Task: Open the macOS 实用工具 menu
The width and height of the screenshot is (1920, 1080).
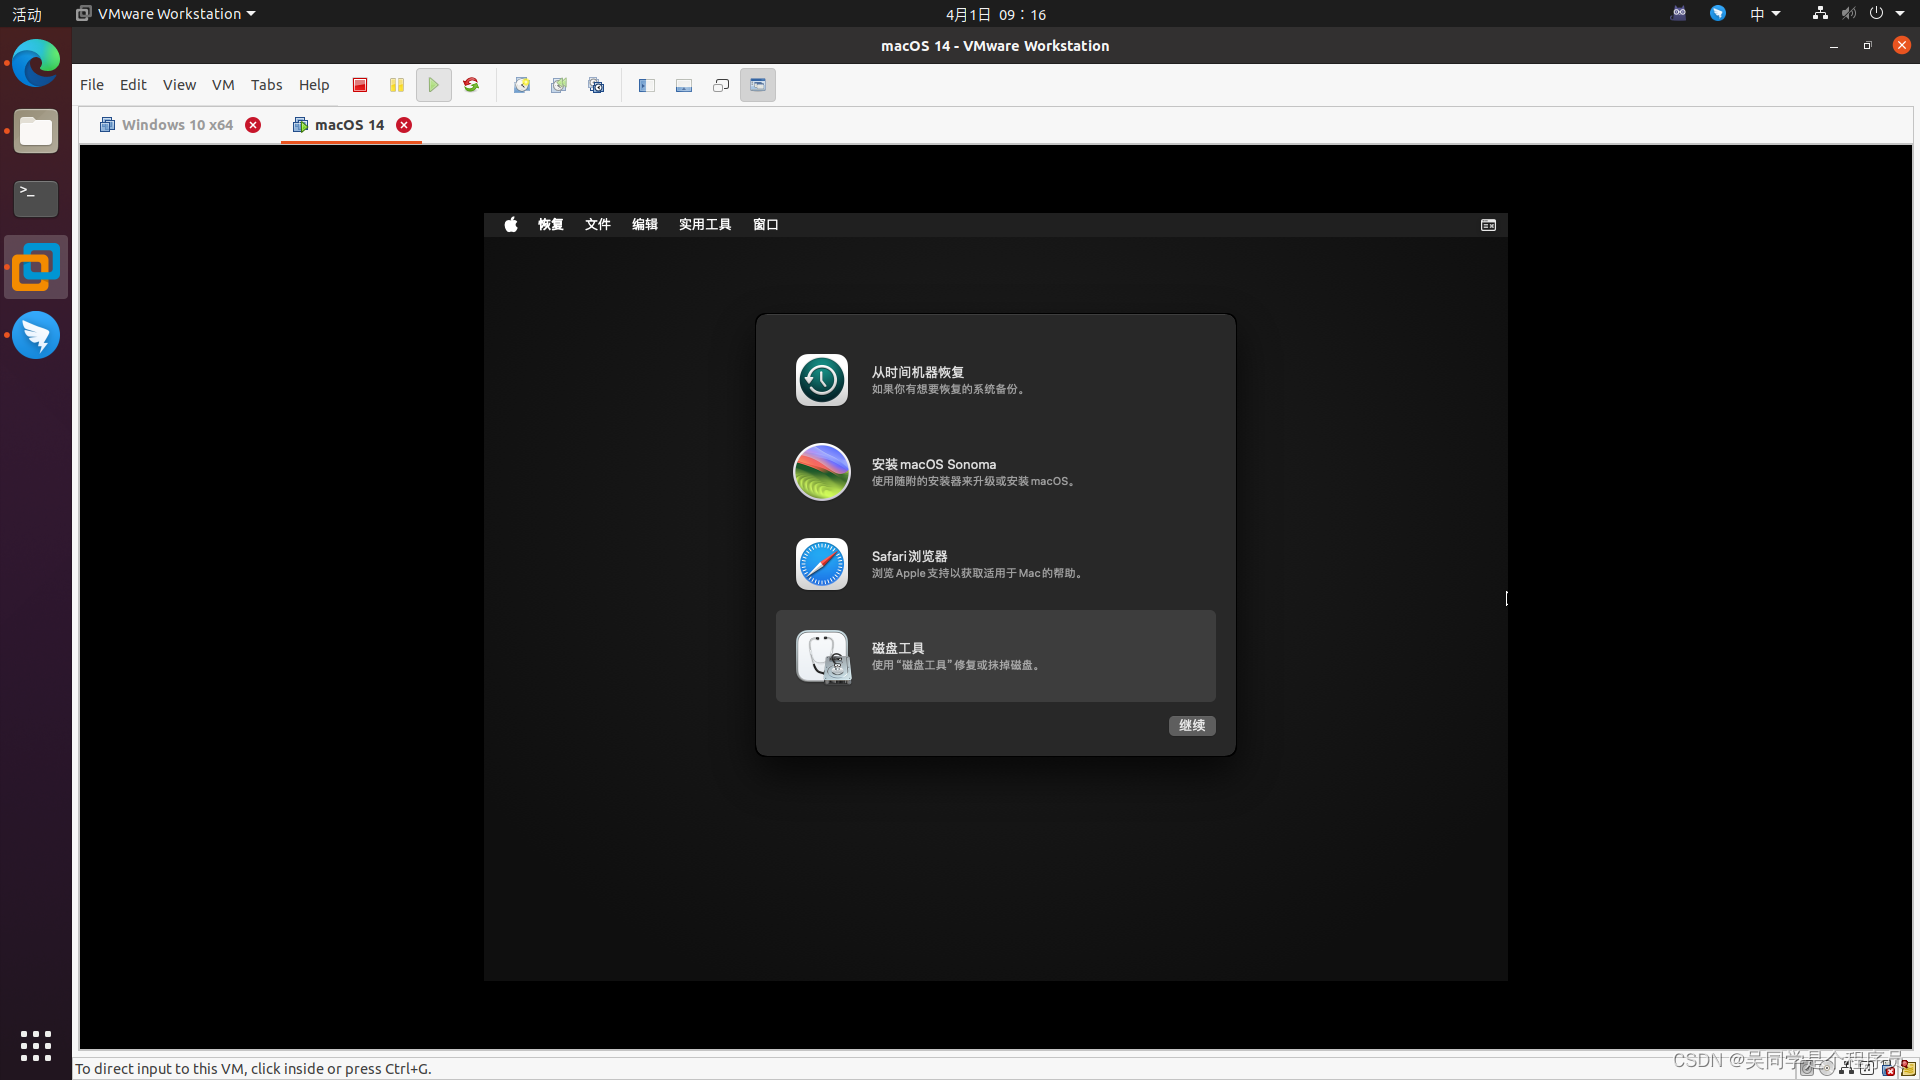Action: 705,225
